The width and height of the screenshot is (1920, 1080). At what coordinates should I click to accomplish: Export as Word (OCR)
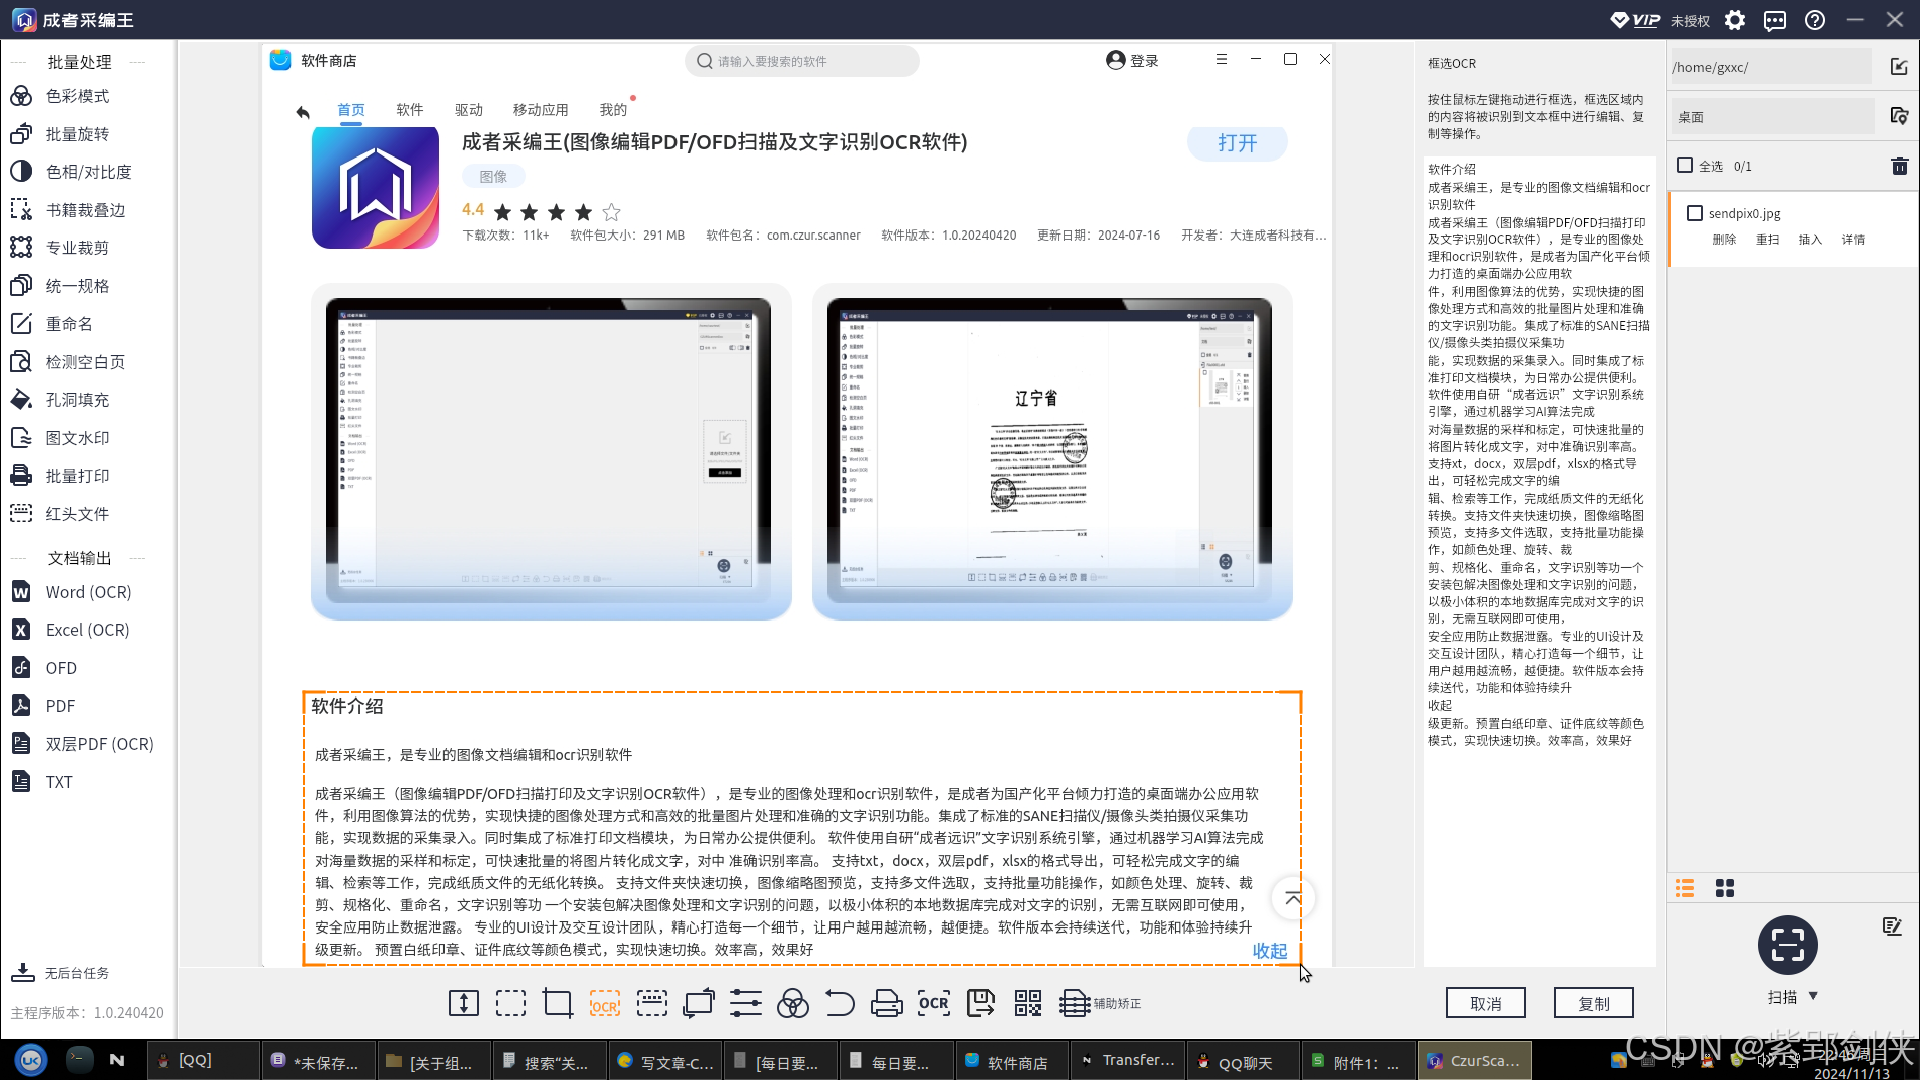pos(71,592)
